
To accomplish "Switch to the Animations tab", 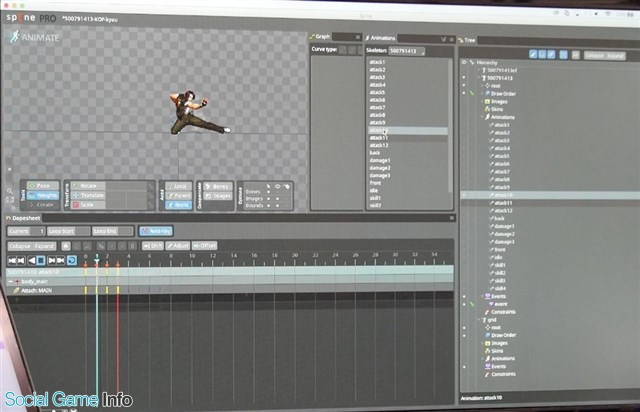I will point(380,38).
